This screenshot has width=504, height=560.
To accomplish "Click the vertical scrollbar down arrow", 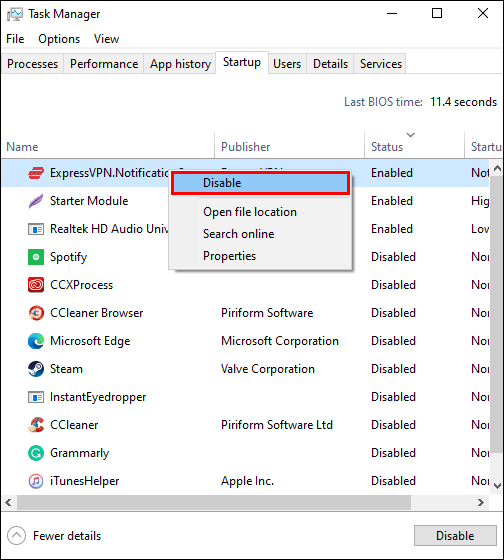I will (497, 485).
